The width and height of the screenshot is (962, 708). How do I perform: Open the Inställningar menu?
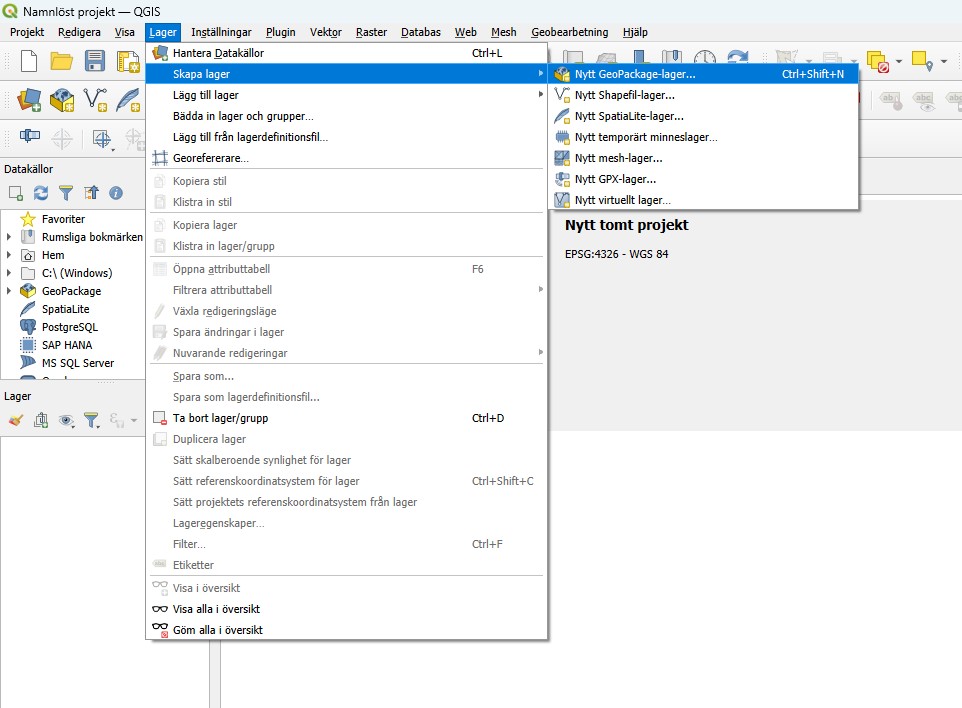click(x=221, y=32)
